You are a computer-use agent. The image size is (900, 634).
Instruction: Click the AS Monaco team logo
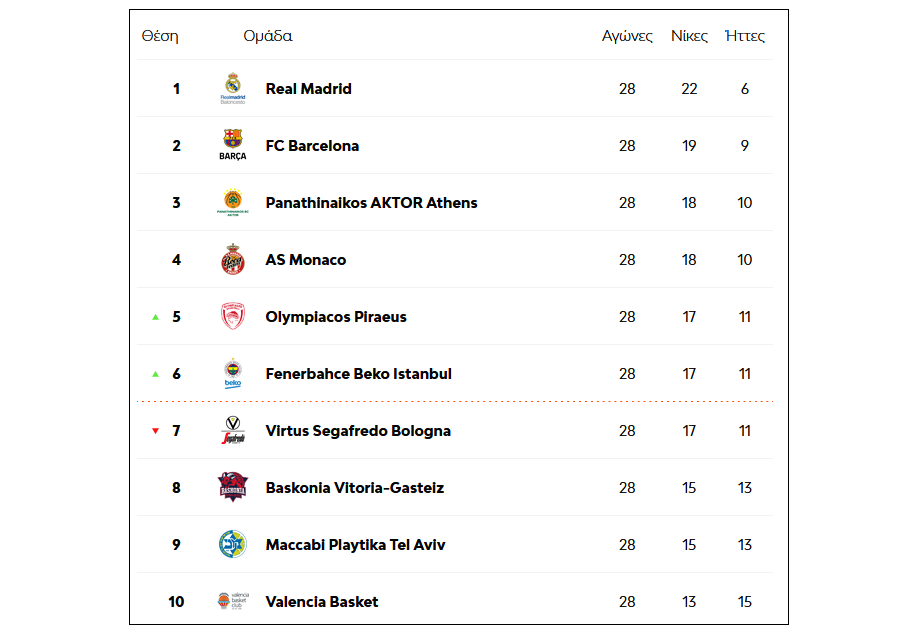point(232,260)
